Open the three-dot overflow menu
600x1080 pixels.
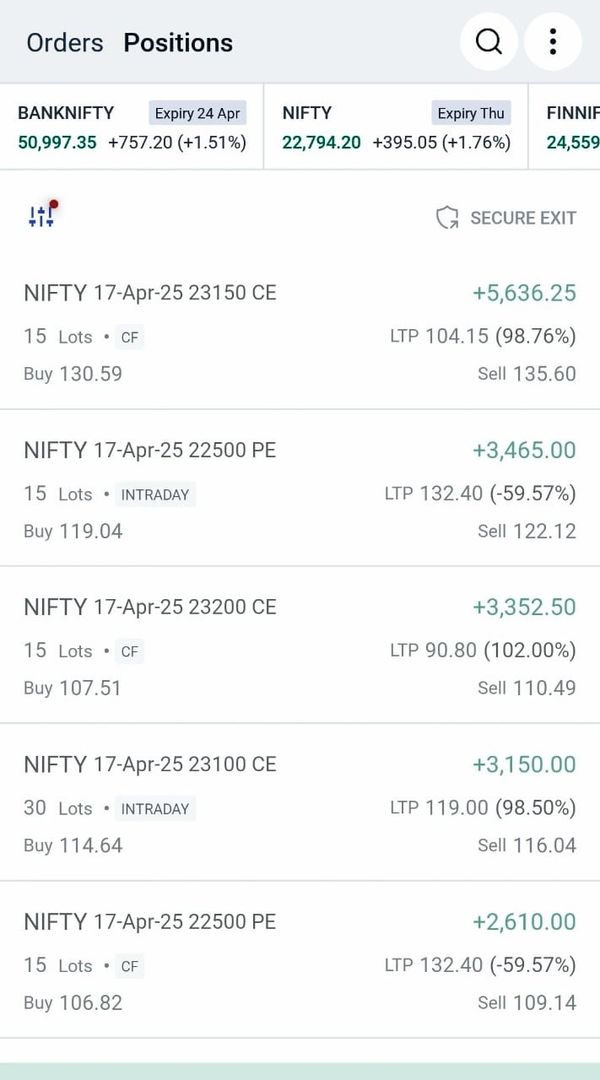(x=552, y=42)
